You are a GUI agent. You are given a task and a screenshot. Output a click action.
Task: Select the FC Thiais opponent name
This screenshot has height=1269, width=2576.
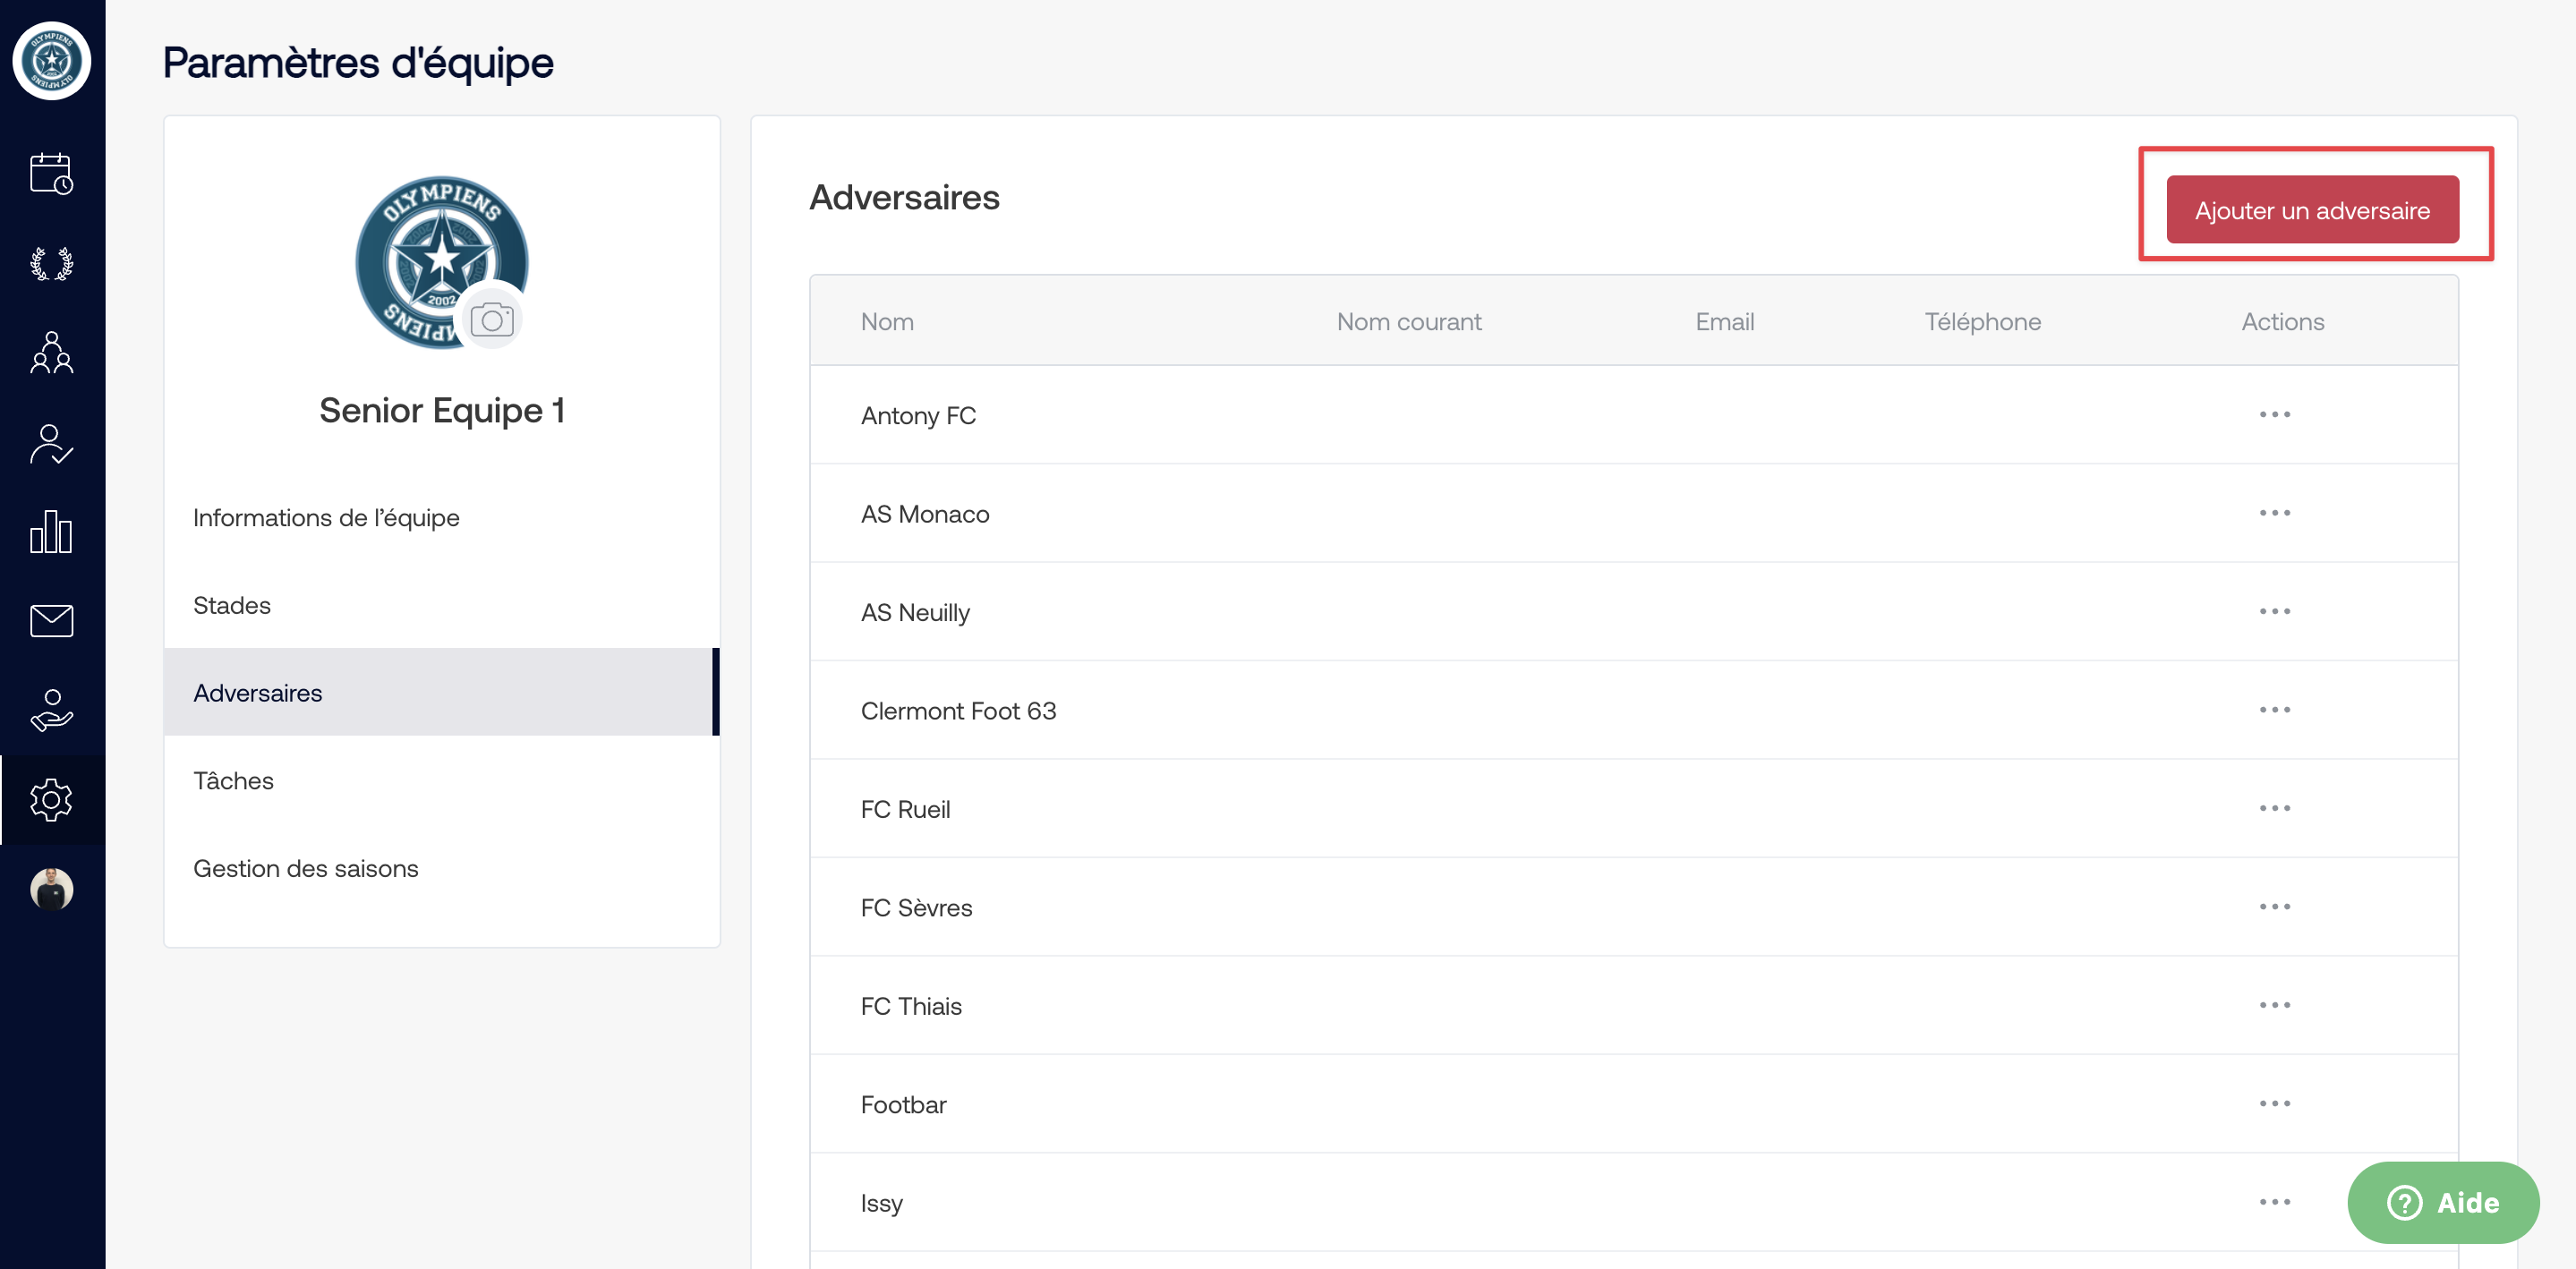[x=911, y=1006]
